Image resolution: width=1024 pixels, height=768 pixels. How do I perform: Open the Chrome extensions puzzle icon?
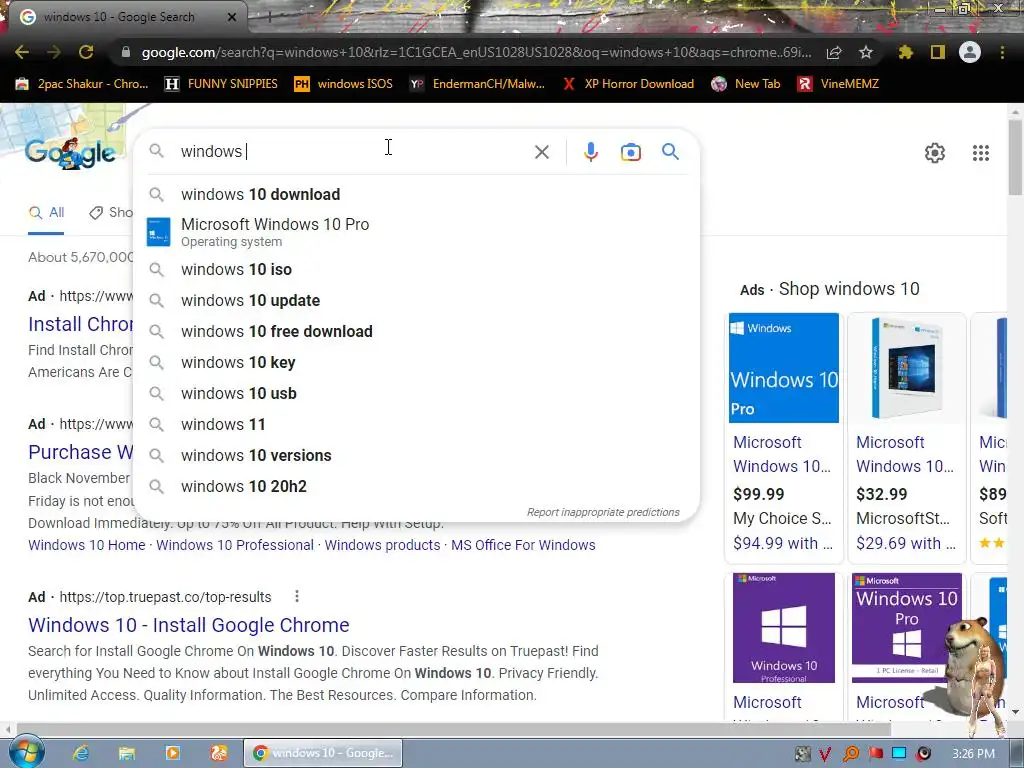pyautogui.click(x=905, y=52)
